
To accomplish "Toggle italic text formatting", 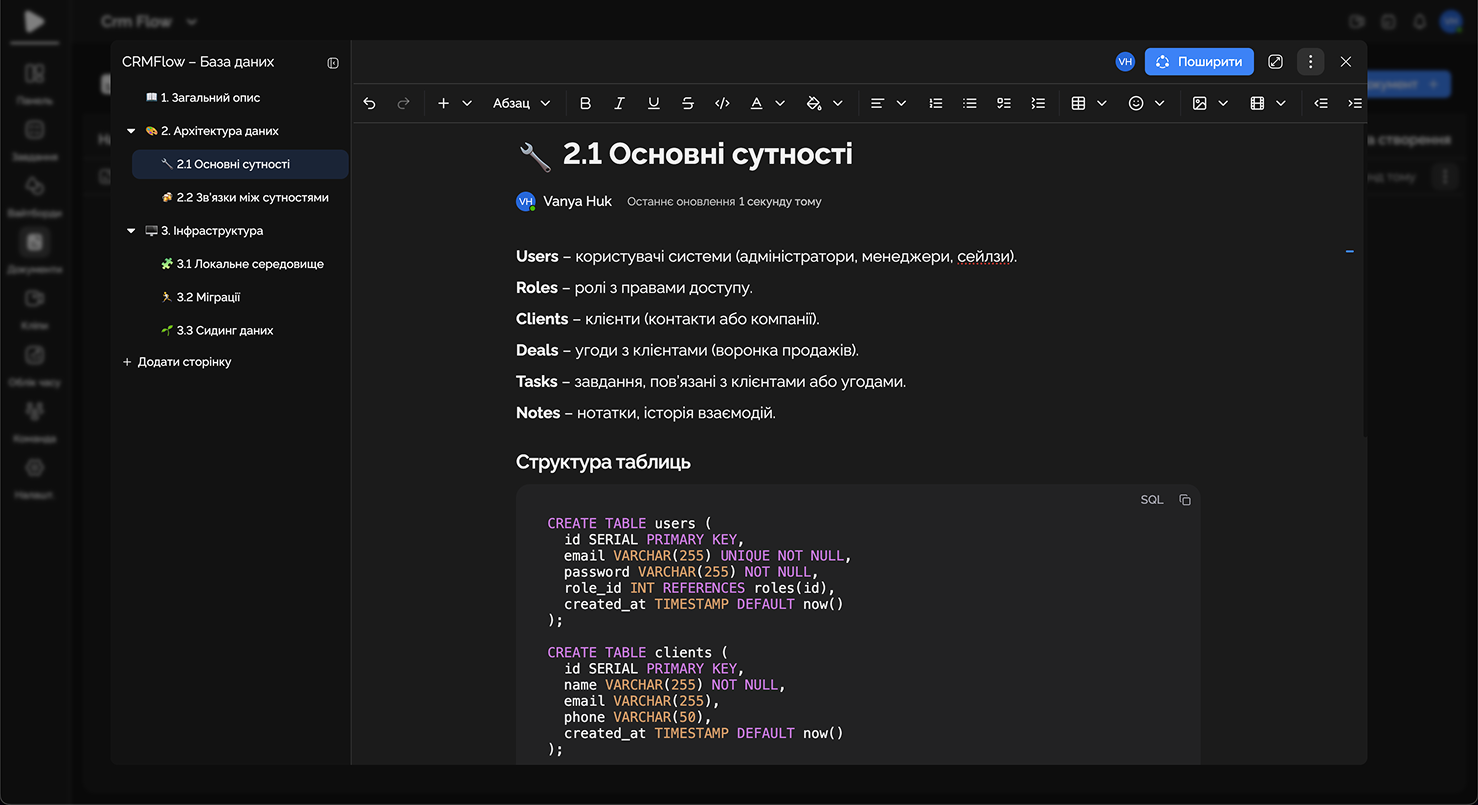I will [x=619, y=103].
